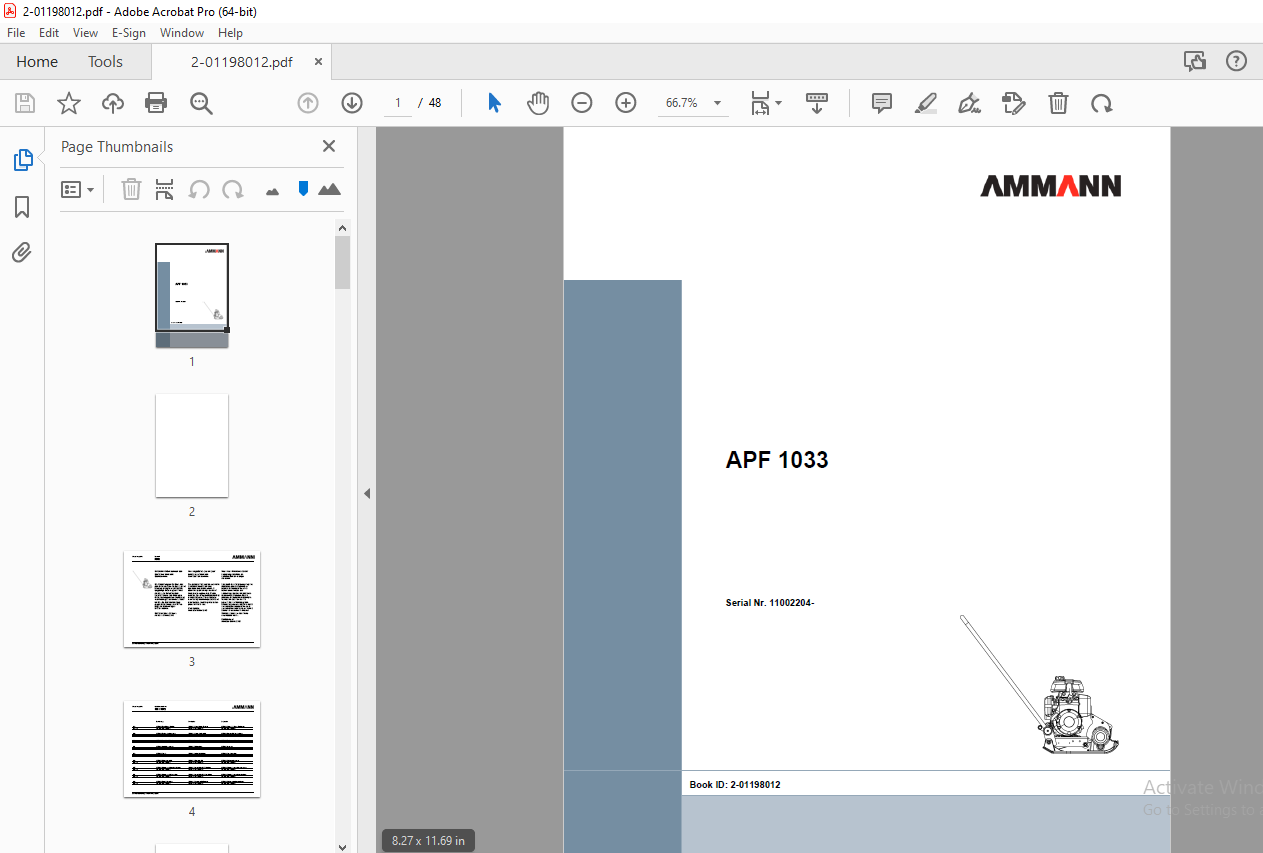Screen dimensions: 1263x853
Task: Open the thumbnail panel's page-management tool
Action: (165, 189)
